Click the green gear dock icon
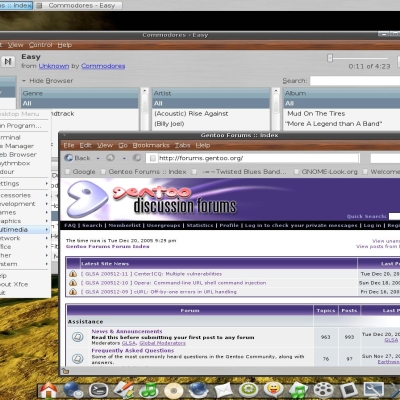400x400 pixels. point(248,390)
